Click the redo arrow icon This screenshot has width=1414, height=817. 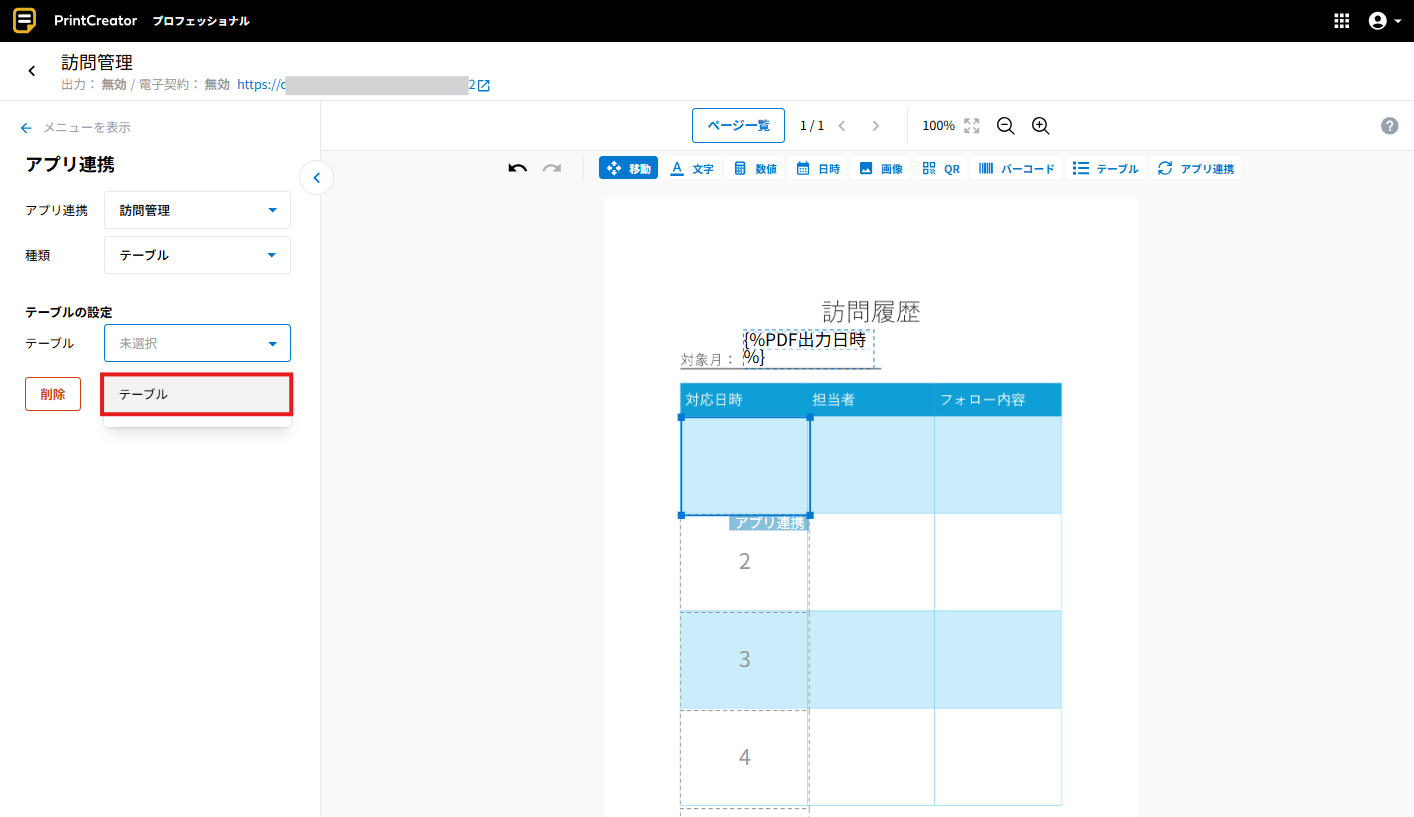pos(552,168)
